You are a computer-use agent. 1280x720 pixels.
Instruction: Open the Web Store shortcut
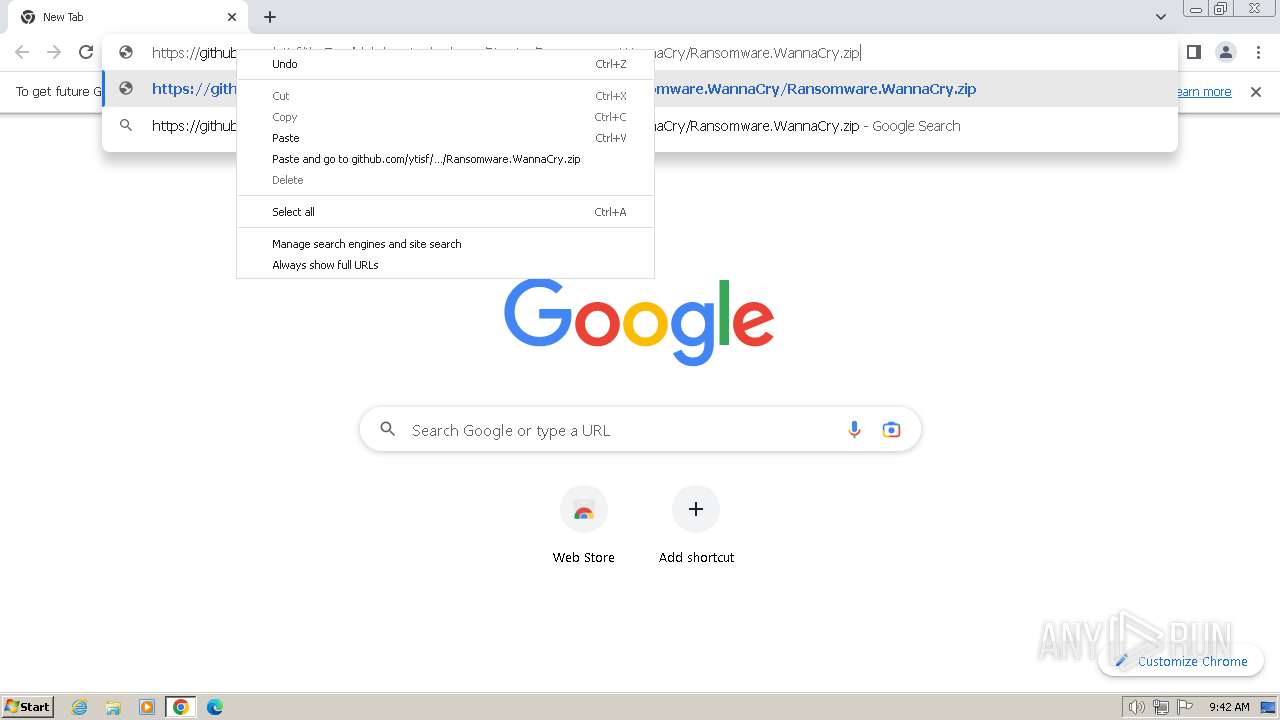coord(584,526)
